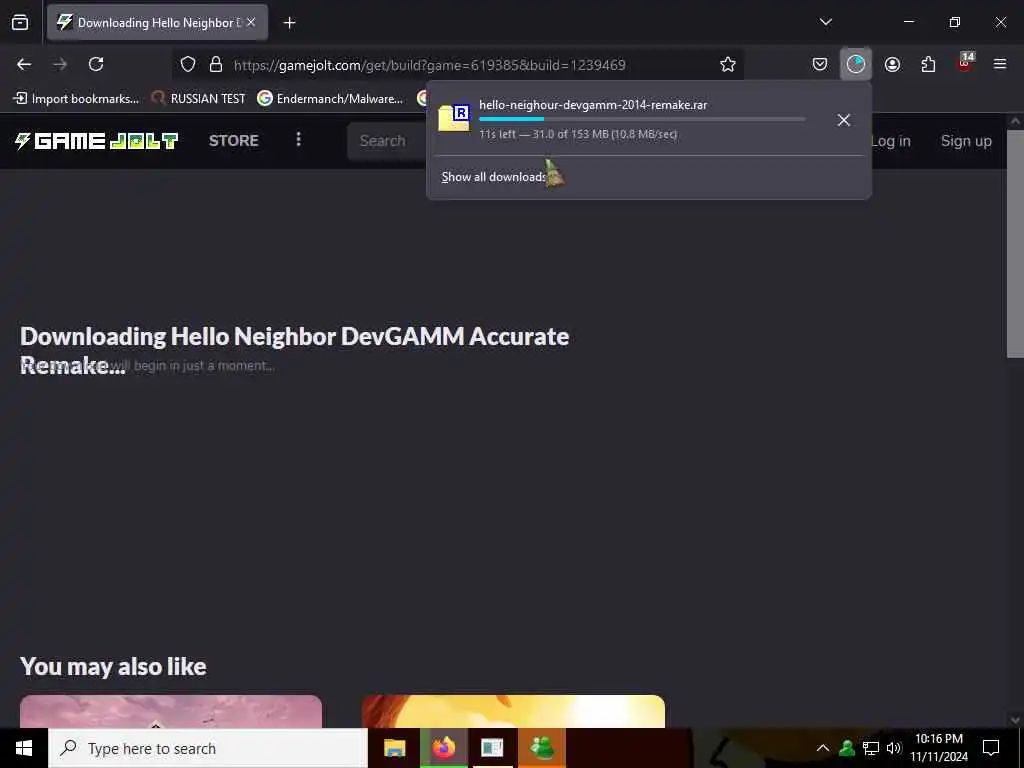
Task: Click the Log in link
Action: pos(891,141)
